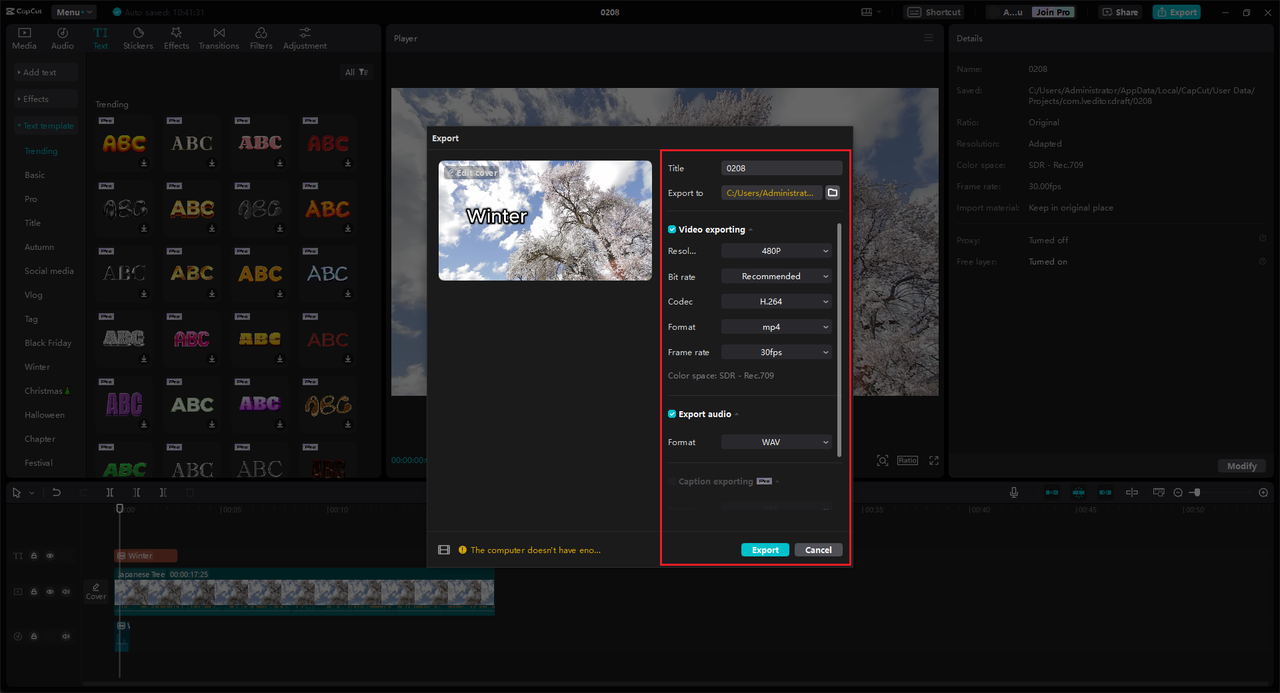Click the delete-left trim tool in timeline toolbar

[x=137, y=493]
